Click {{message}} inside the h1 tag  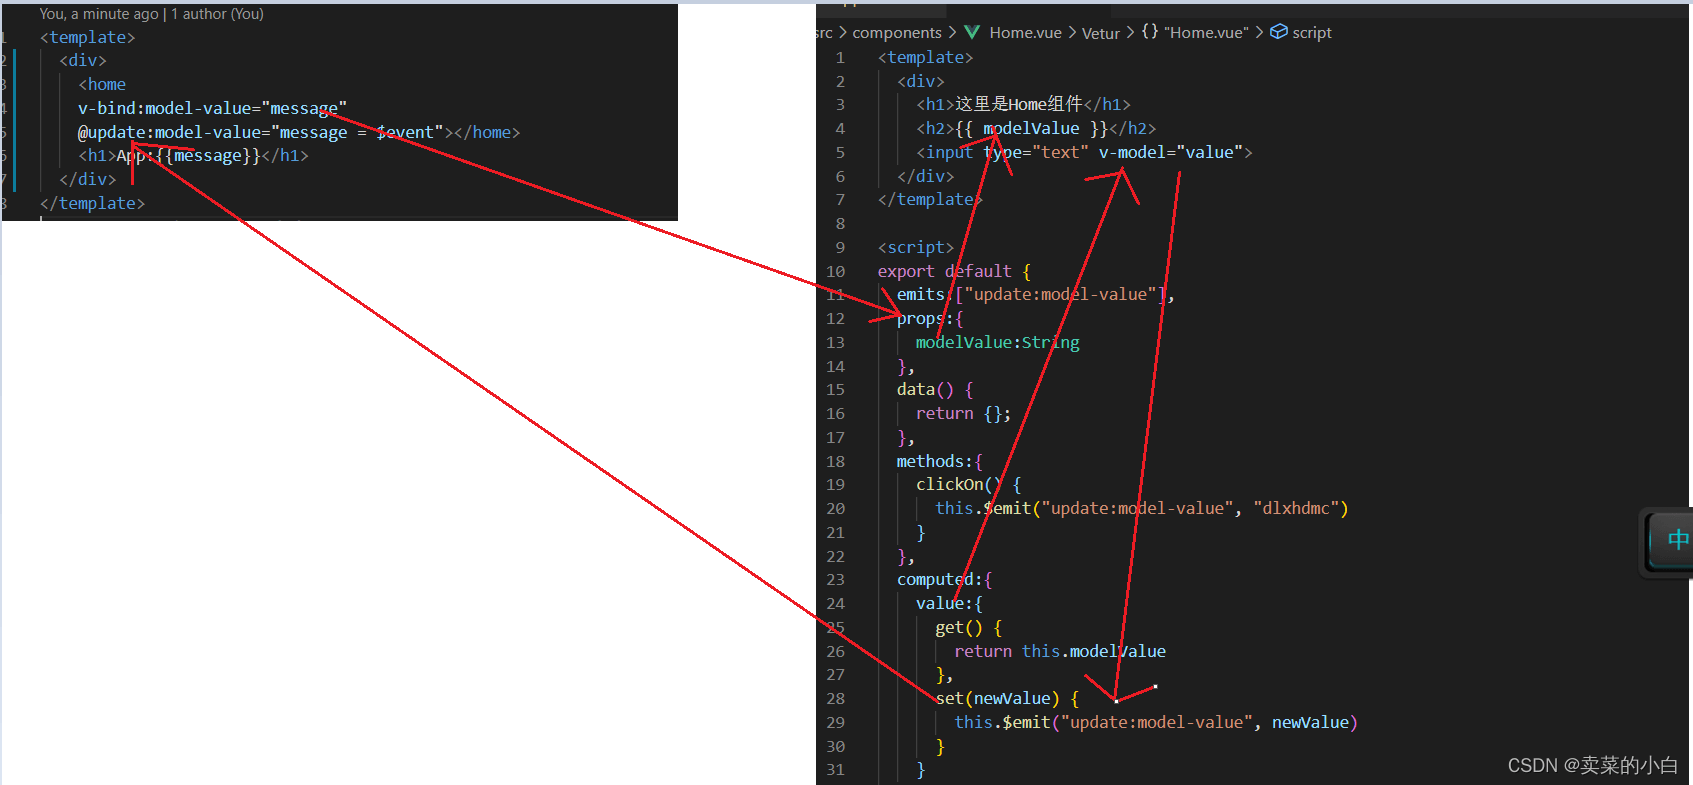click(x=208, y=156)
